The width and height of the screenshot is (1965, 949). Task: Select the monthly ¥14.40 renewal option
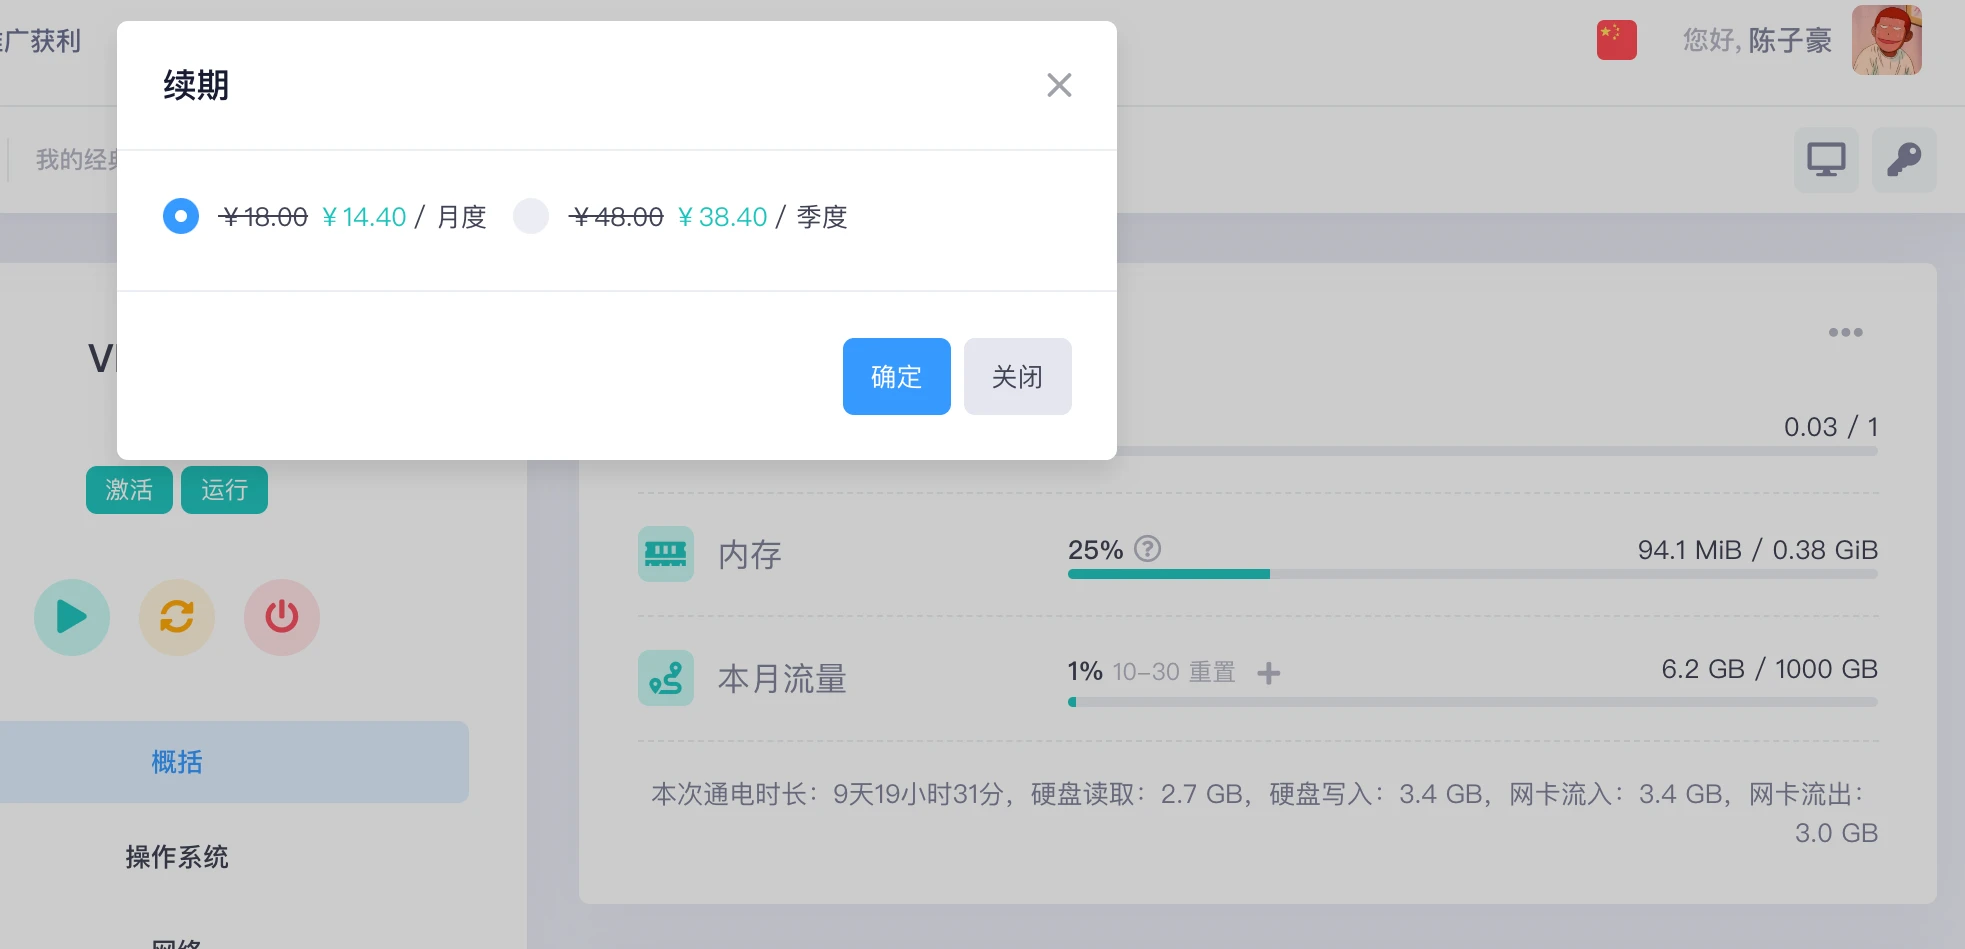[x=181, y=216]
